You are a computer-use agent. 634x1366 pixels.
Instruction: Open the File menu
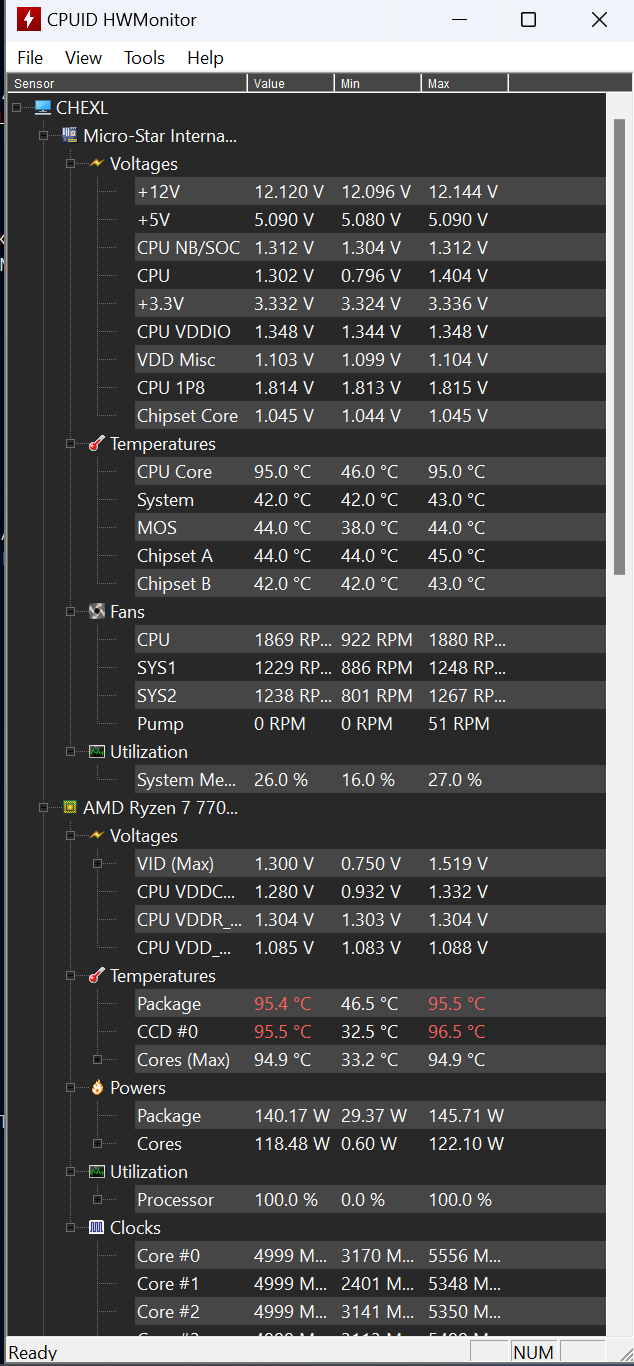(30, 58)
